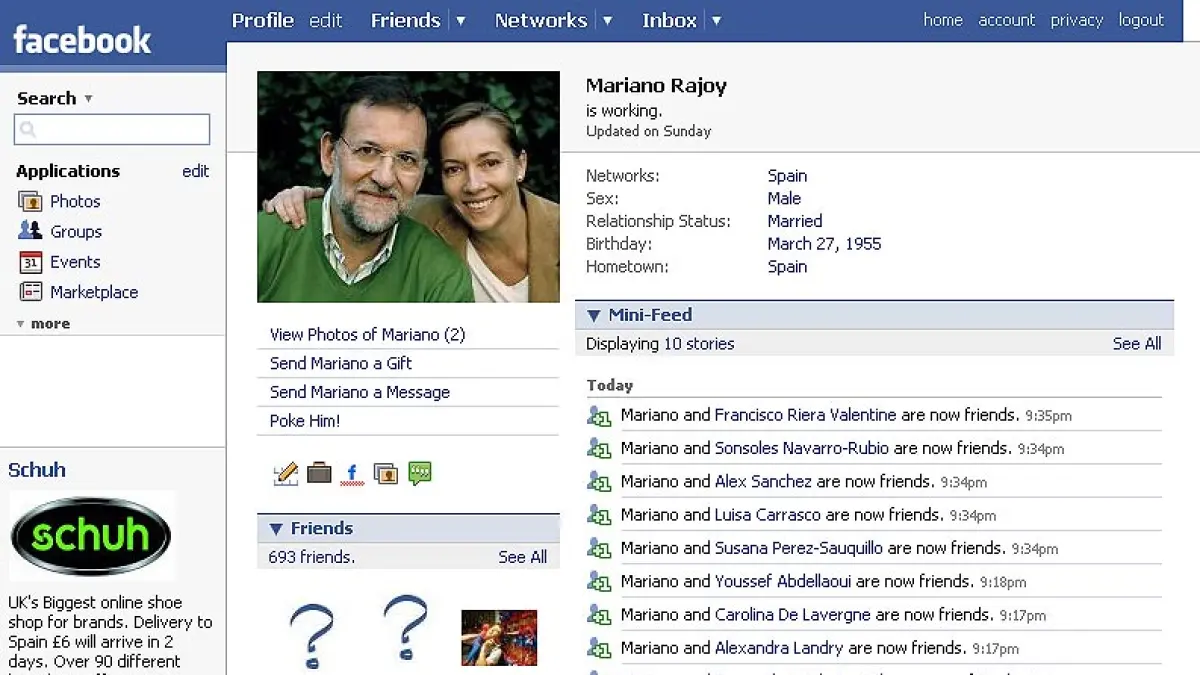Collapse the Friends section triangle
The height and width of the screenshot is (675, 1200).
click(276, 529)
